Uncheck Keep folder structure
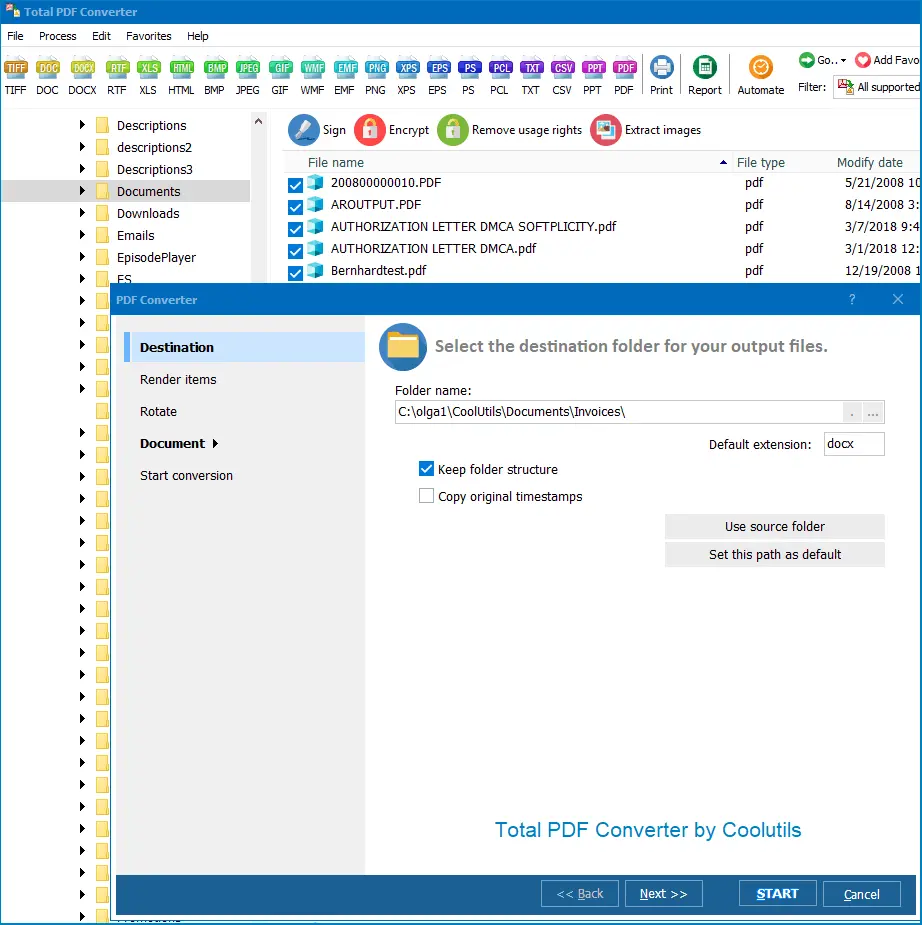The image size is (922, 925). (426, 469)
